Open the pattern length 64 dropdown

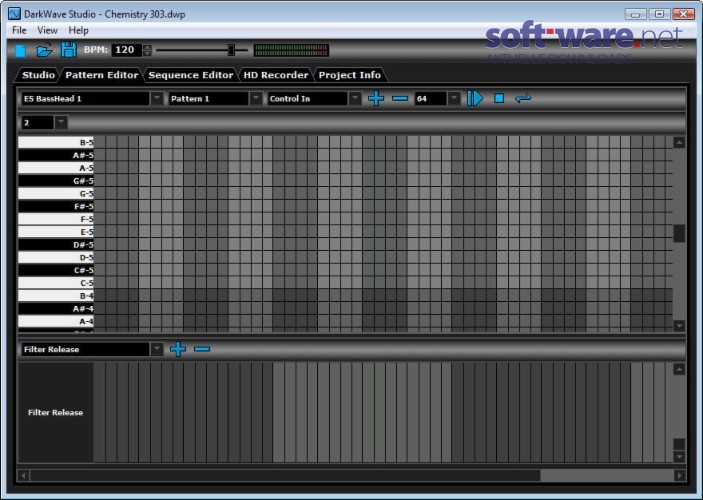pos(454,98)
